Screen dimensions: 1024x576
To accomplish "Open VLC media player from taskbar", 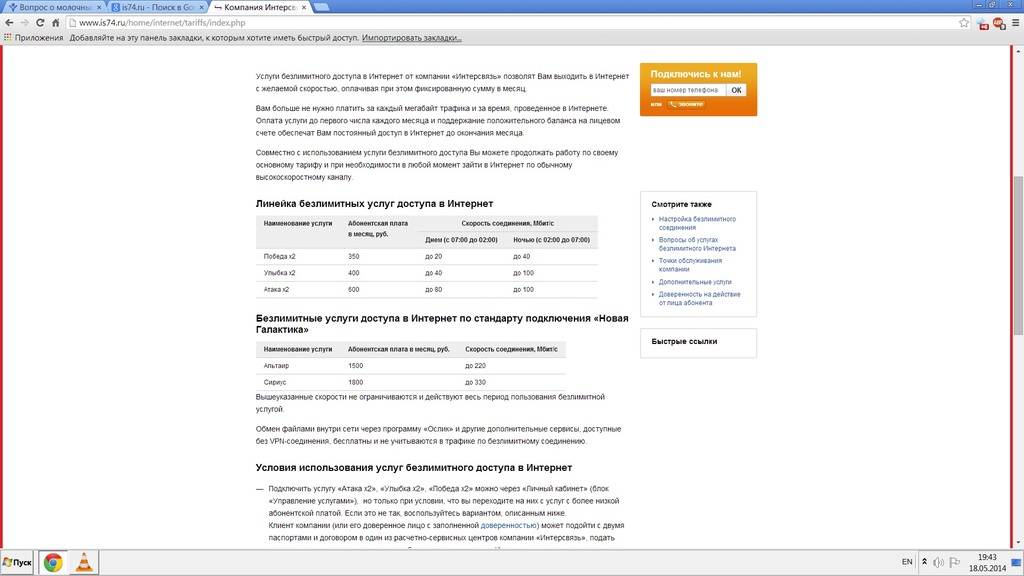I will (x=84, y=562).
